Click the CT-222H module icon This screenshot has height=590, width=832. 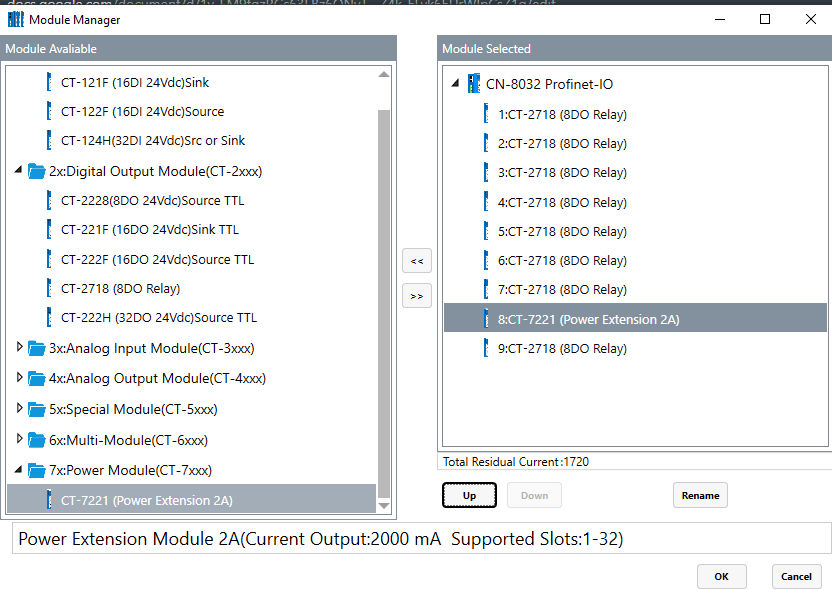pos(49,318)
